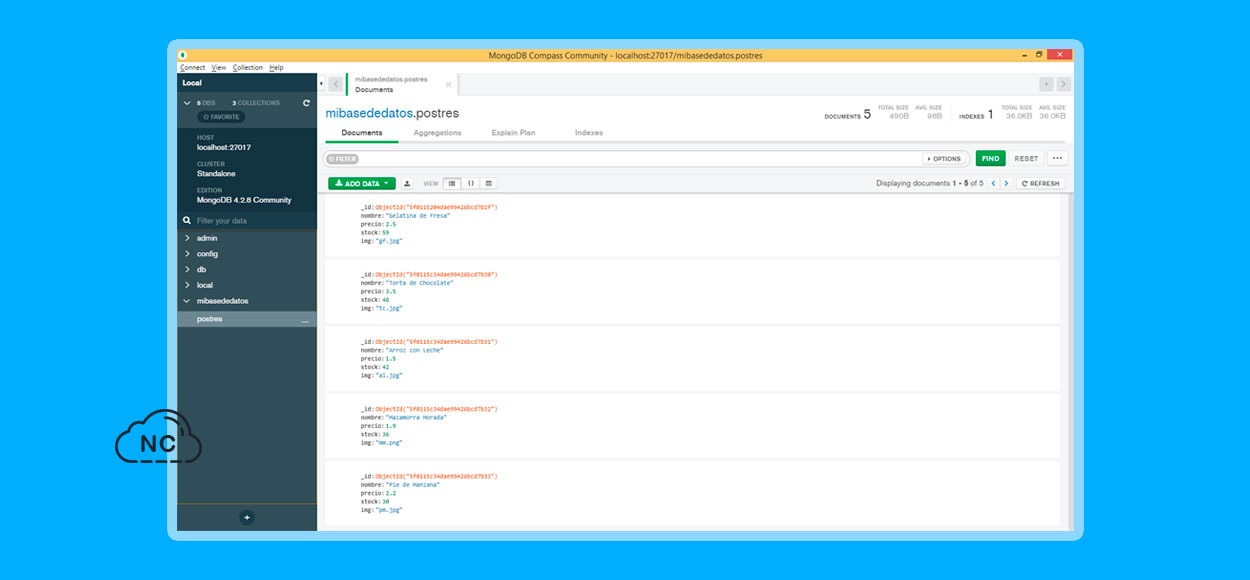The height and width of the screenshot is (580, 1250).
Task: Click the "mm.png" img value
Action: coord(389,443)
